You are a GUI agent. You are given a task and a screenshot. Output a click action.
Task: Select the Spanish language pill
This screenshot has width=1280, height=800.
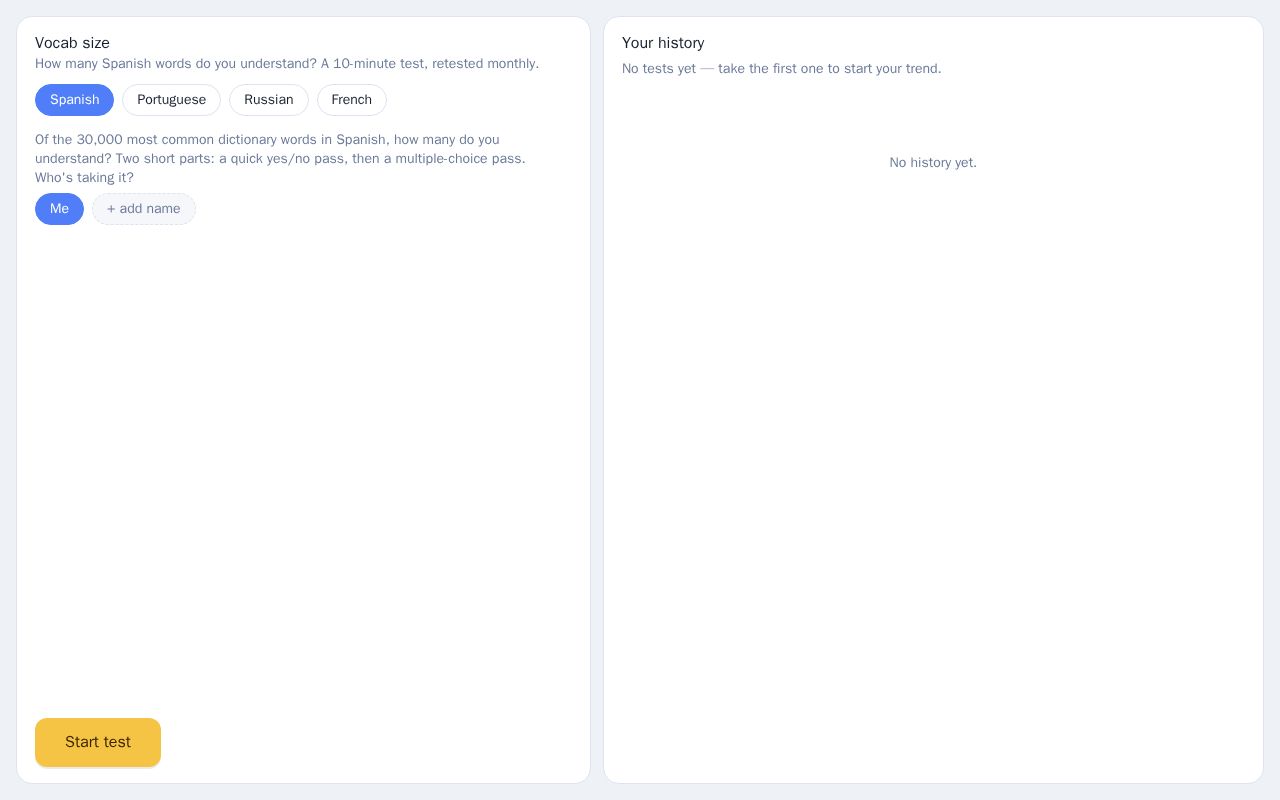tap(74, 100)
